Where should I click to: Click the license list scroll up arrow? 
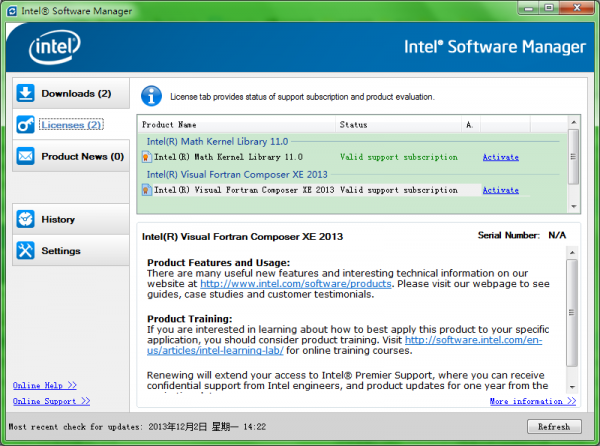point(574,122)
